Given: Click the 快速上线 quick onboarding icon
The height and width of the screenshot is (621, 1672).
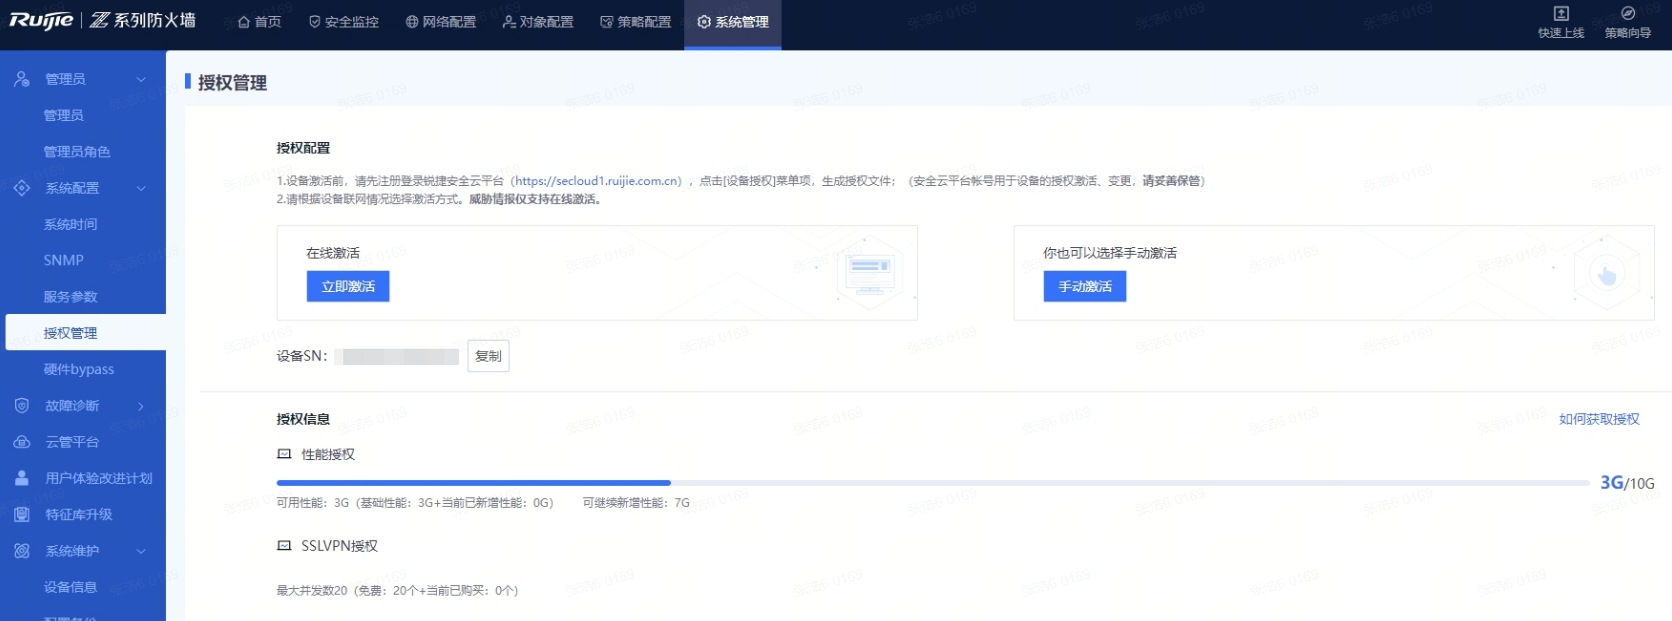Looking at the screenshot, I should (x=1560, y=14).
